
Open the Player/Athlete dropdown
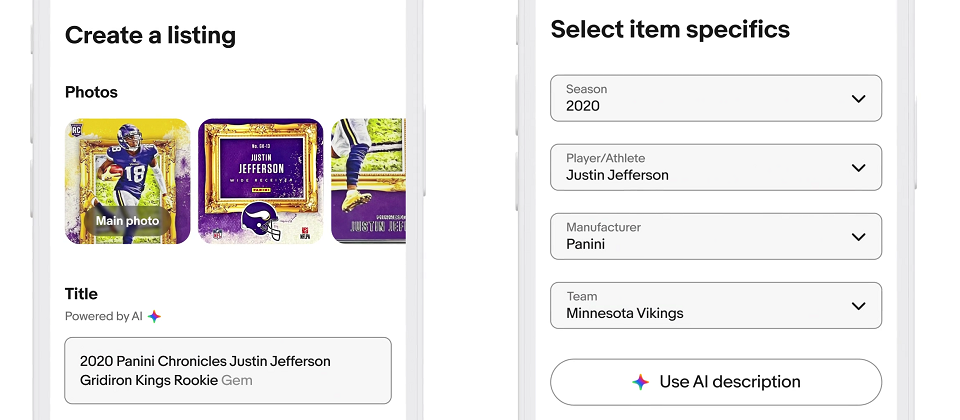tap(716, 168)
